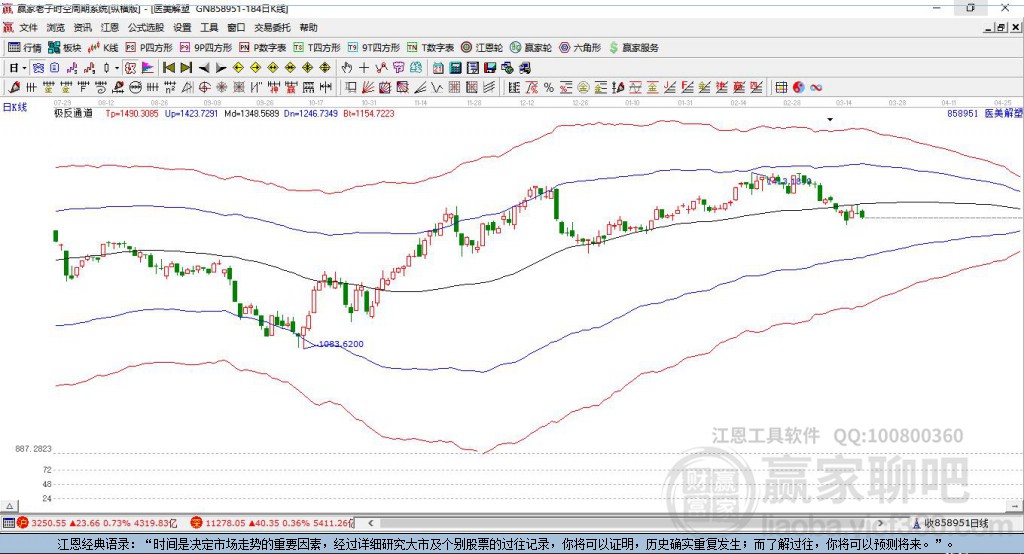Open the 赢家轮 wheel tool
The width and height of the screenshot is (1024, 554).
tap(531, 48)
